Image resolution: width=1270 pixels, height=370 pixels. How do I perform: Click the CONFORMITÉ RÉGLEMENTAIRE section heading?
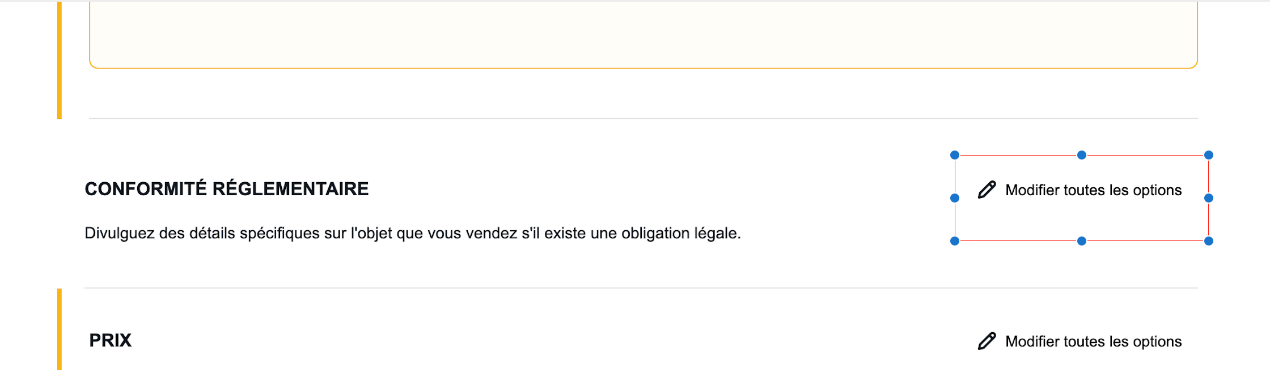pyautogui.click(x=227, y=189)
